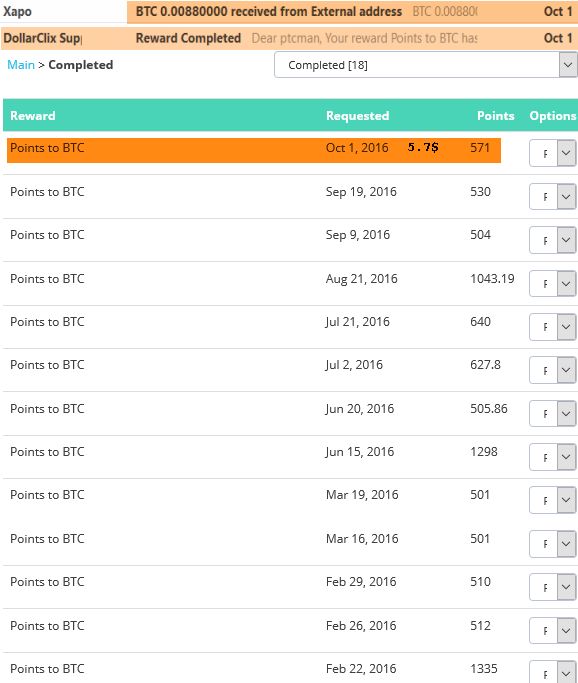Open options dropdown for Jul 2, 2016 reward
Screen dimensions: 578x683
[553, 370]
